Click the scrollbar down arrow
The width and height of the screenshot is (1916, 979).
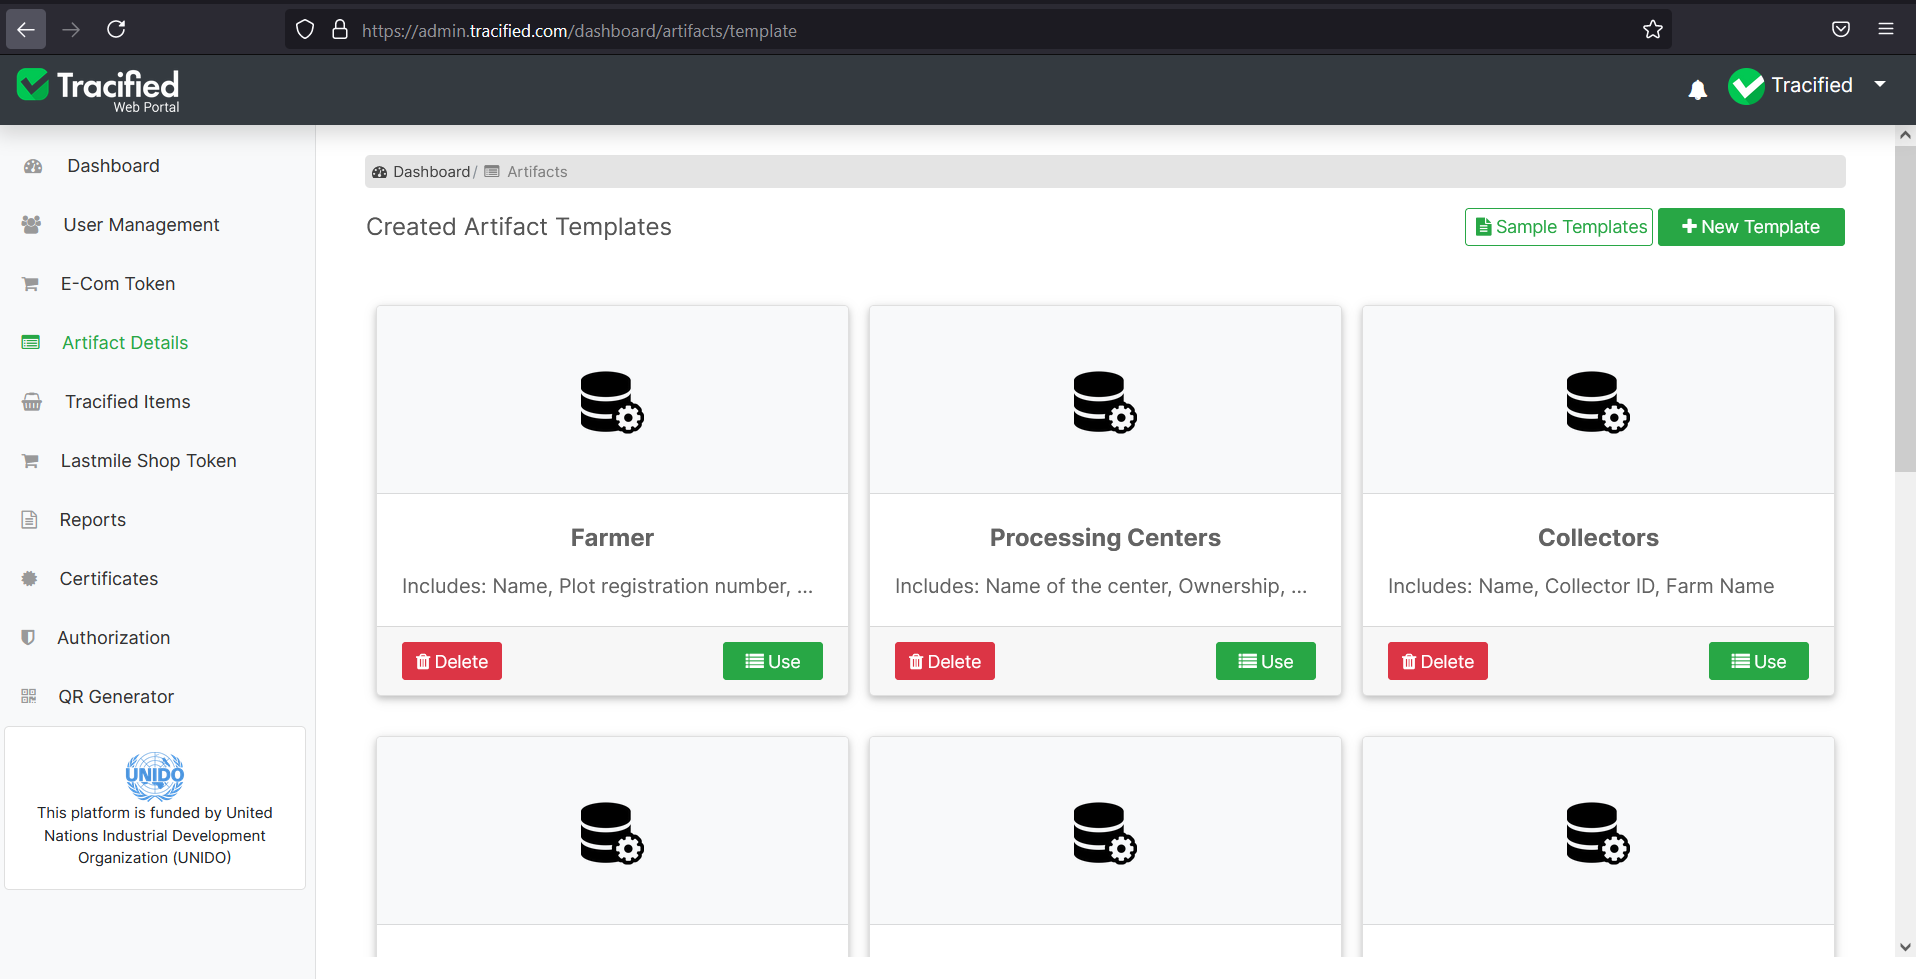coord(1905,946)
